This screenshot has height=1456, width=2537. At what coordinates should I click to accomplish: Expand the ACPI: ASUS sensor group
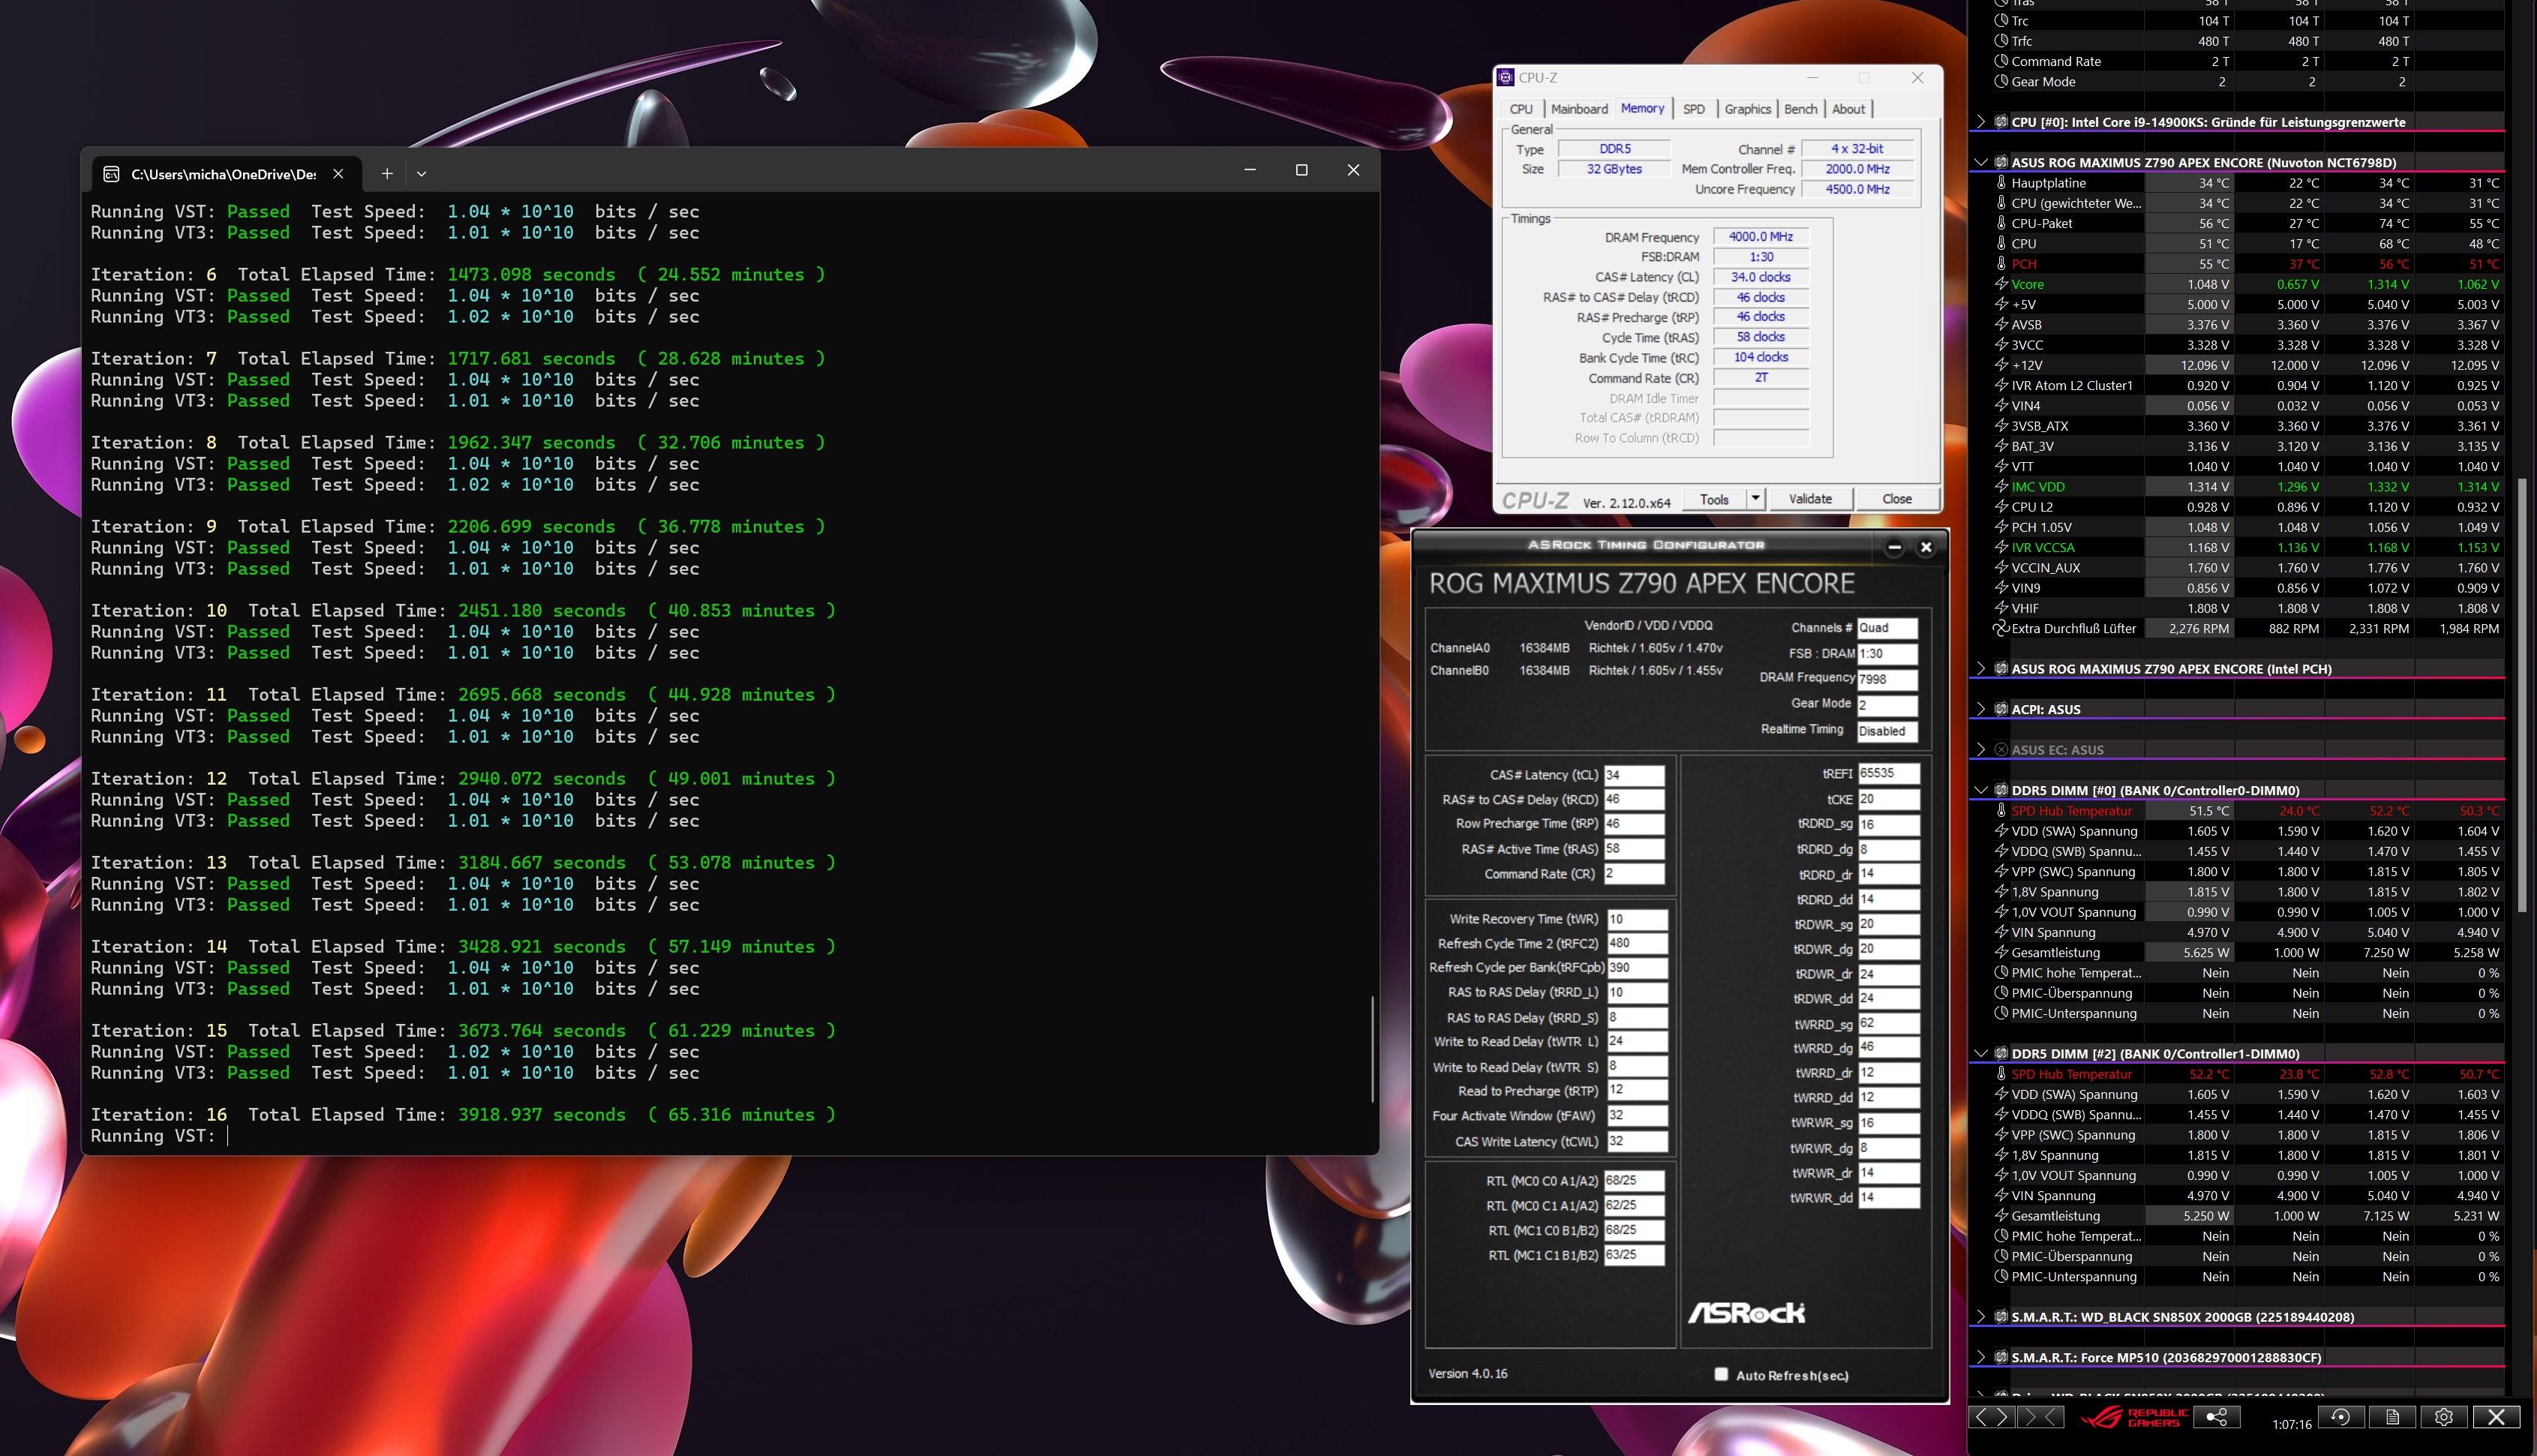(x=1981, y=709)
